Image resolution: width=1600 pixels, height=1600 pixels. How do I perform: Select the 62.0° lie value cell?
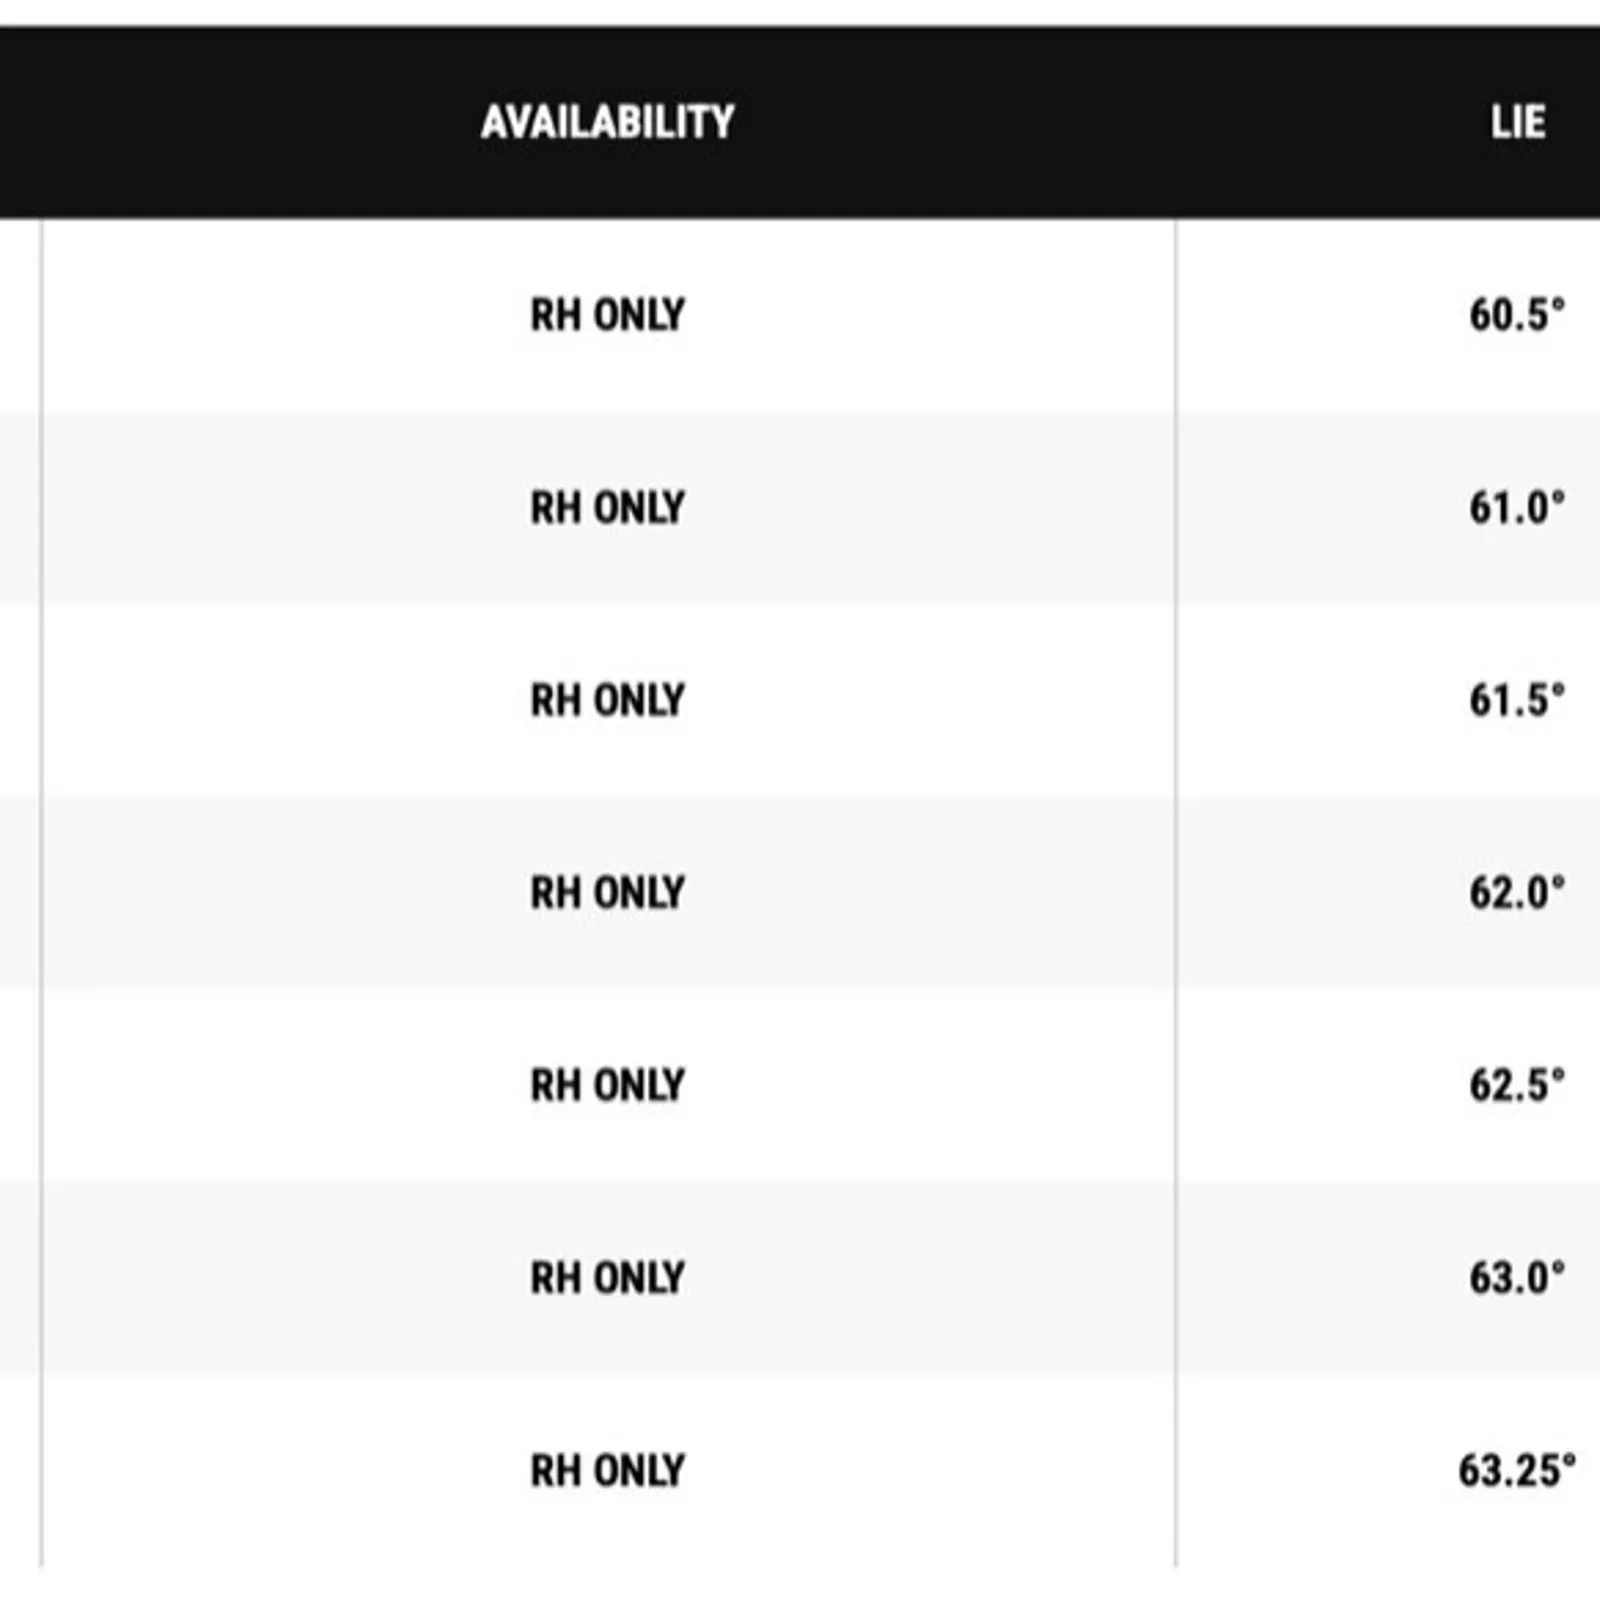coord(1516,893)
